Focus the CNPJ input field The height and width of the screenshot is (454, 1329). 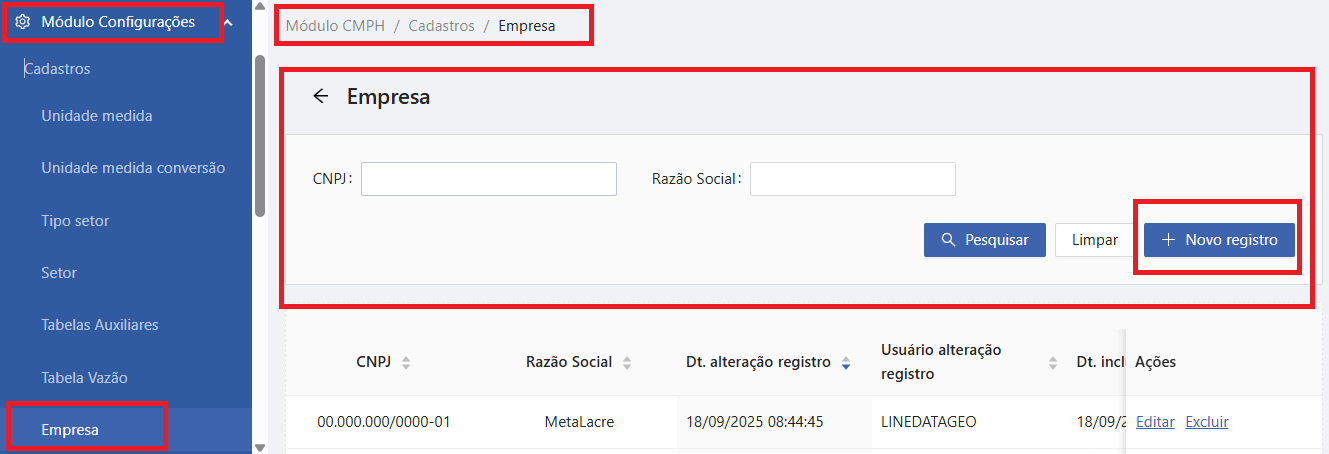(488, 179)
